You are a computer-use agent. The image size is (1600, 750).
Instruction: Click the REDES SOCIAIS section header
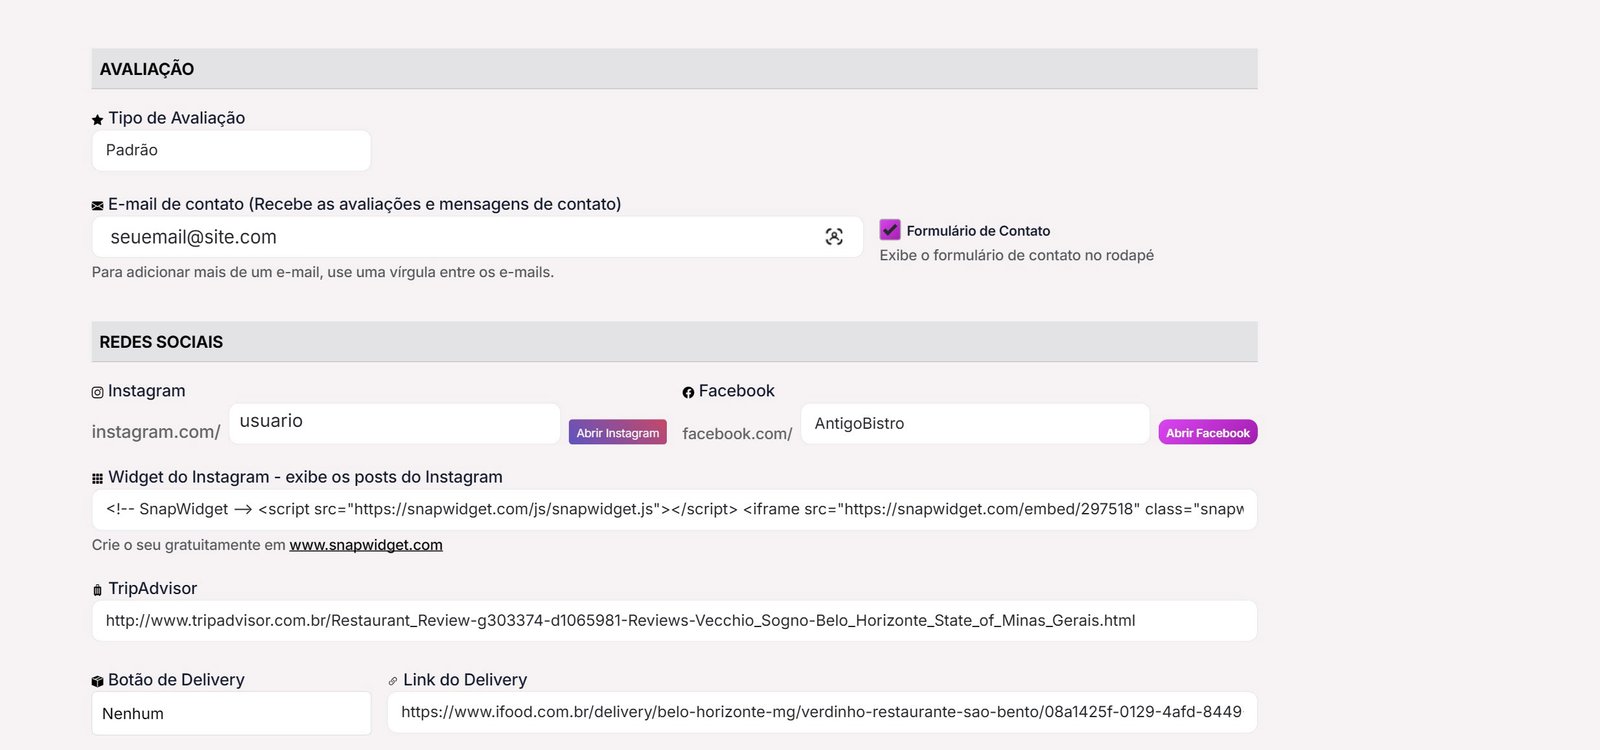pos(674,342)
